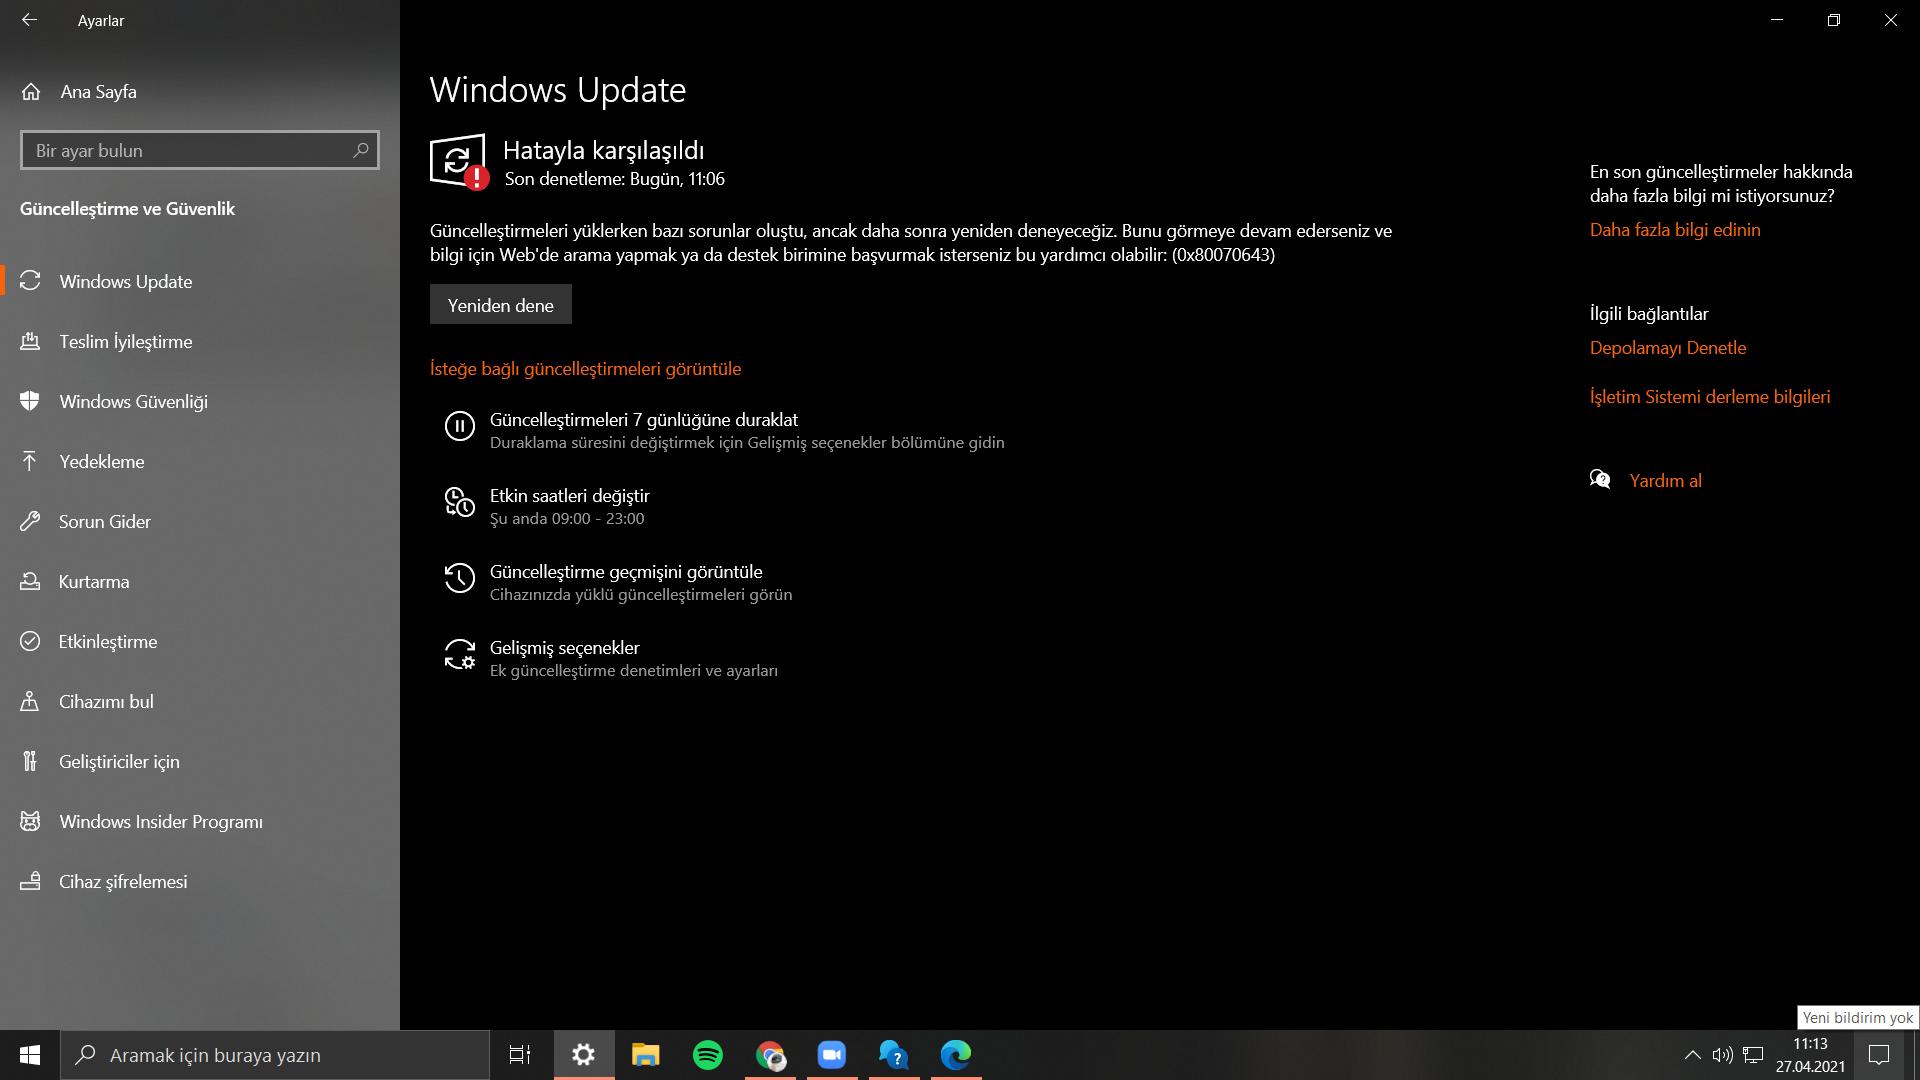
Task: Launch Zoom from the taskbar
Action: 832,1055
